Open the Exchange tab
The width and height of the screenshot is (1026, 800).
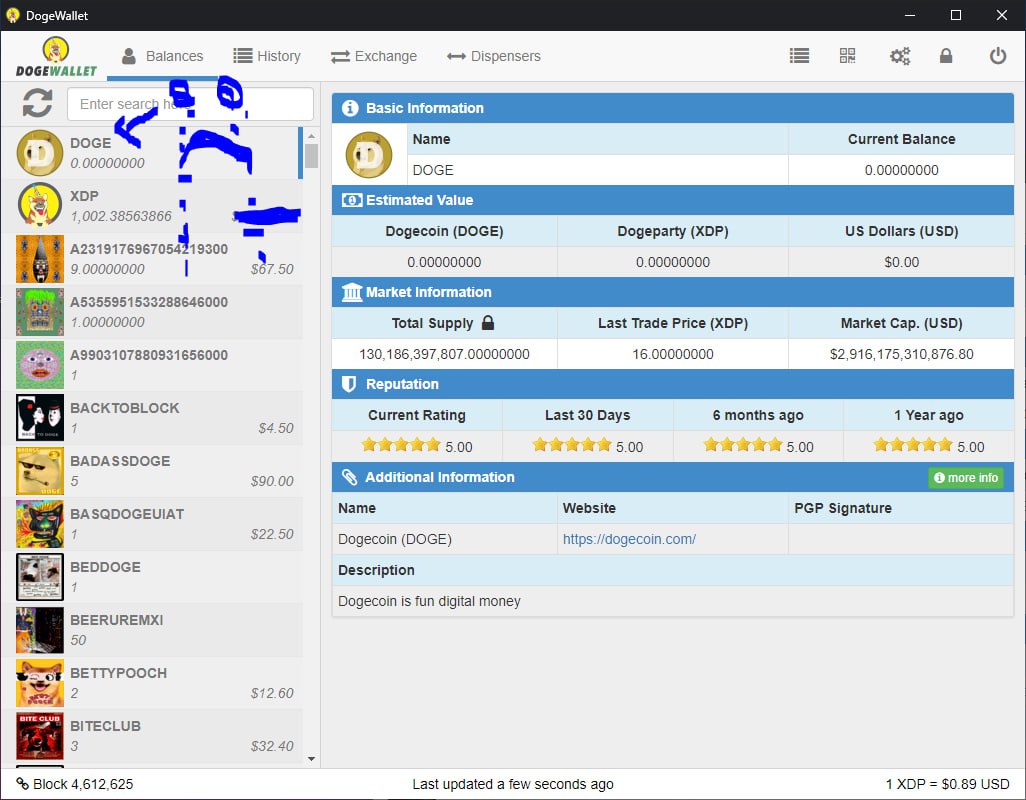tap(374, 56)
